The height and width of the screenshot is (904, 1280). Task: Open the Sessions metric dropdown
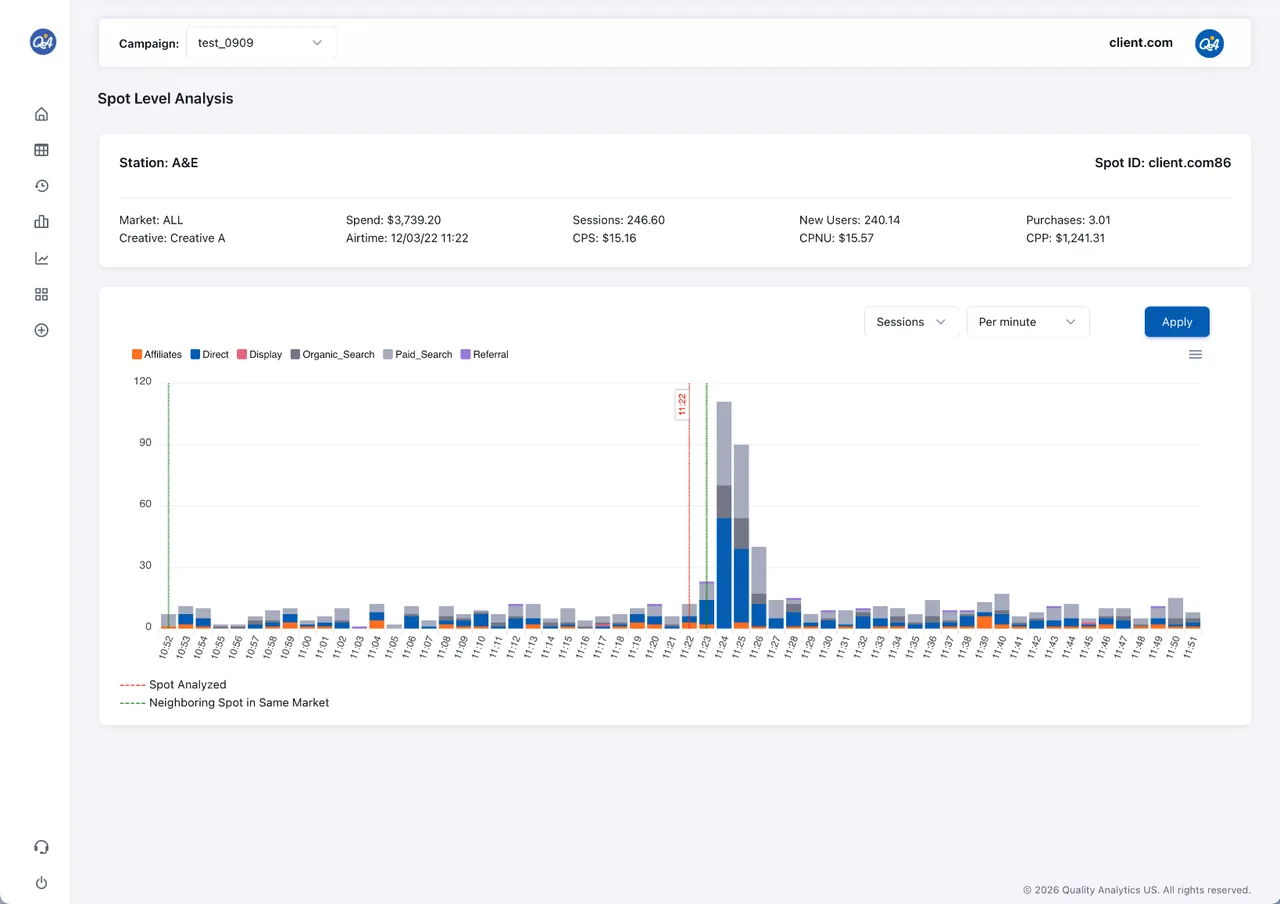911,322
